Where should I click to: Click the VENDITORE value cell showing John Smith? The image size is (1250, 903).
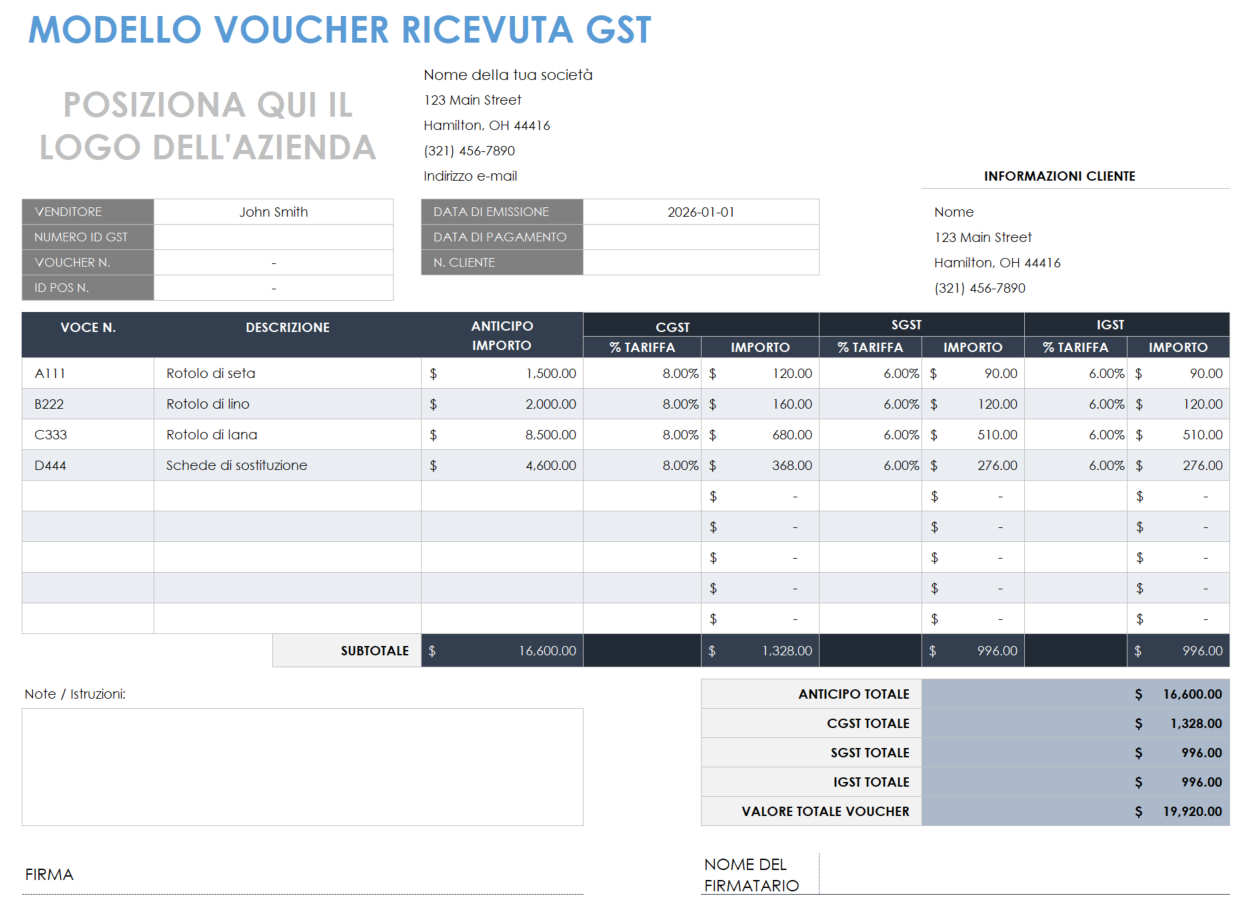point(273,211)
